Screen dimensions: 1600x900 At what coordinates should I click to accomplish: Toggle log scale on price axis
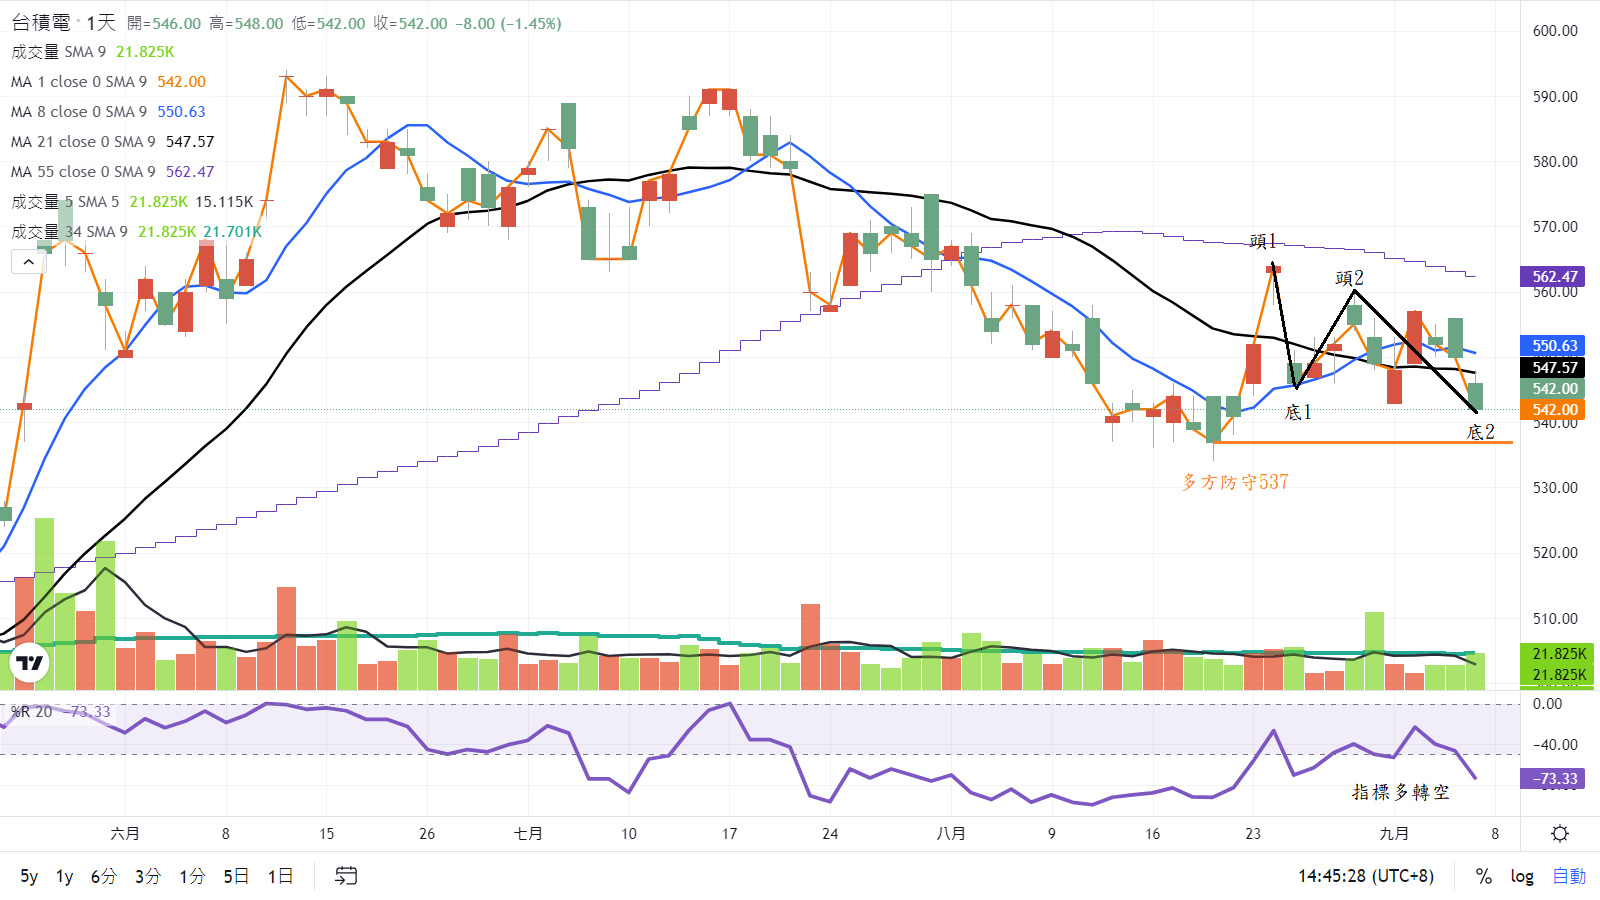[1521, 876]
